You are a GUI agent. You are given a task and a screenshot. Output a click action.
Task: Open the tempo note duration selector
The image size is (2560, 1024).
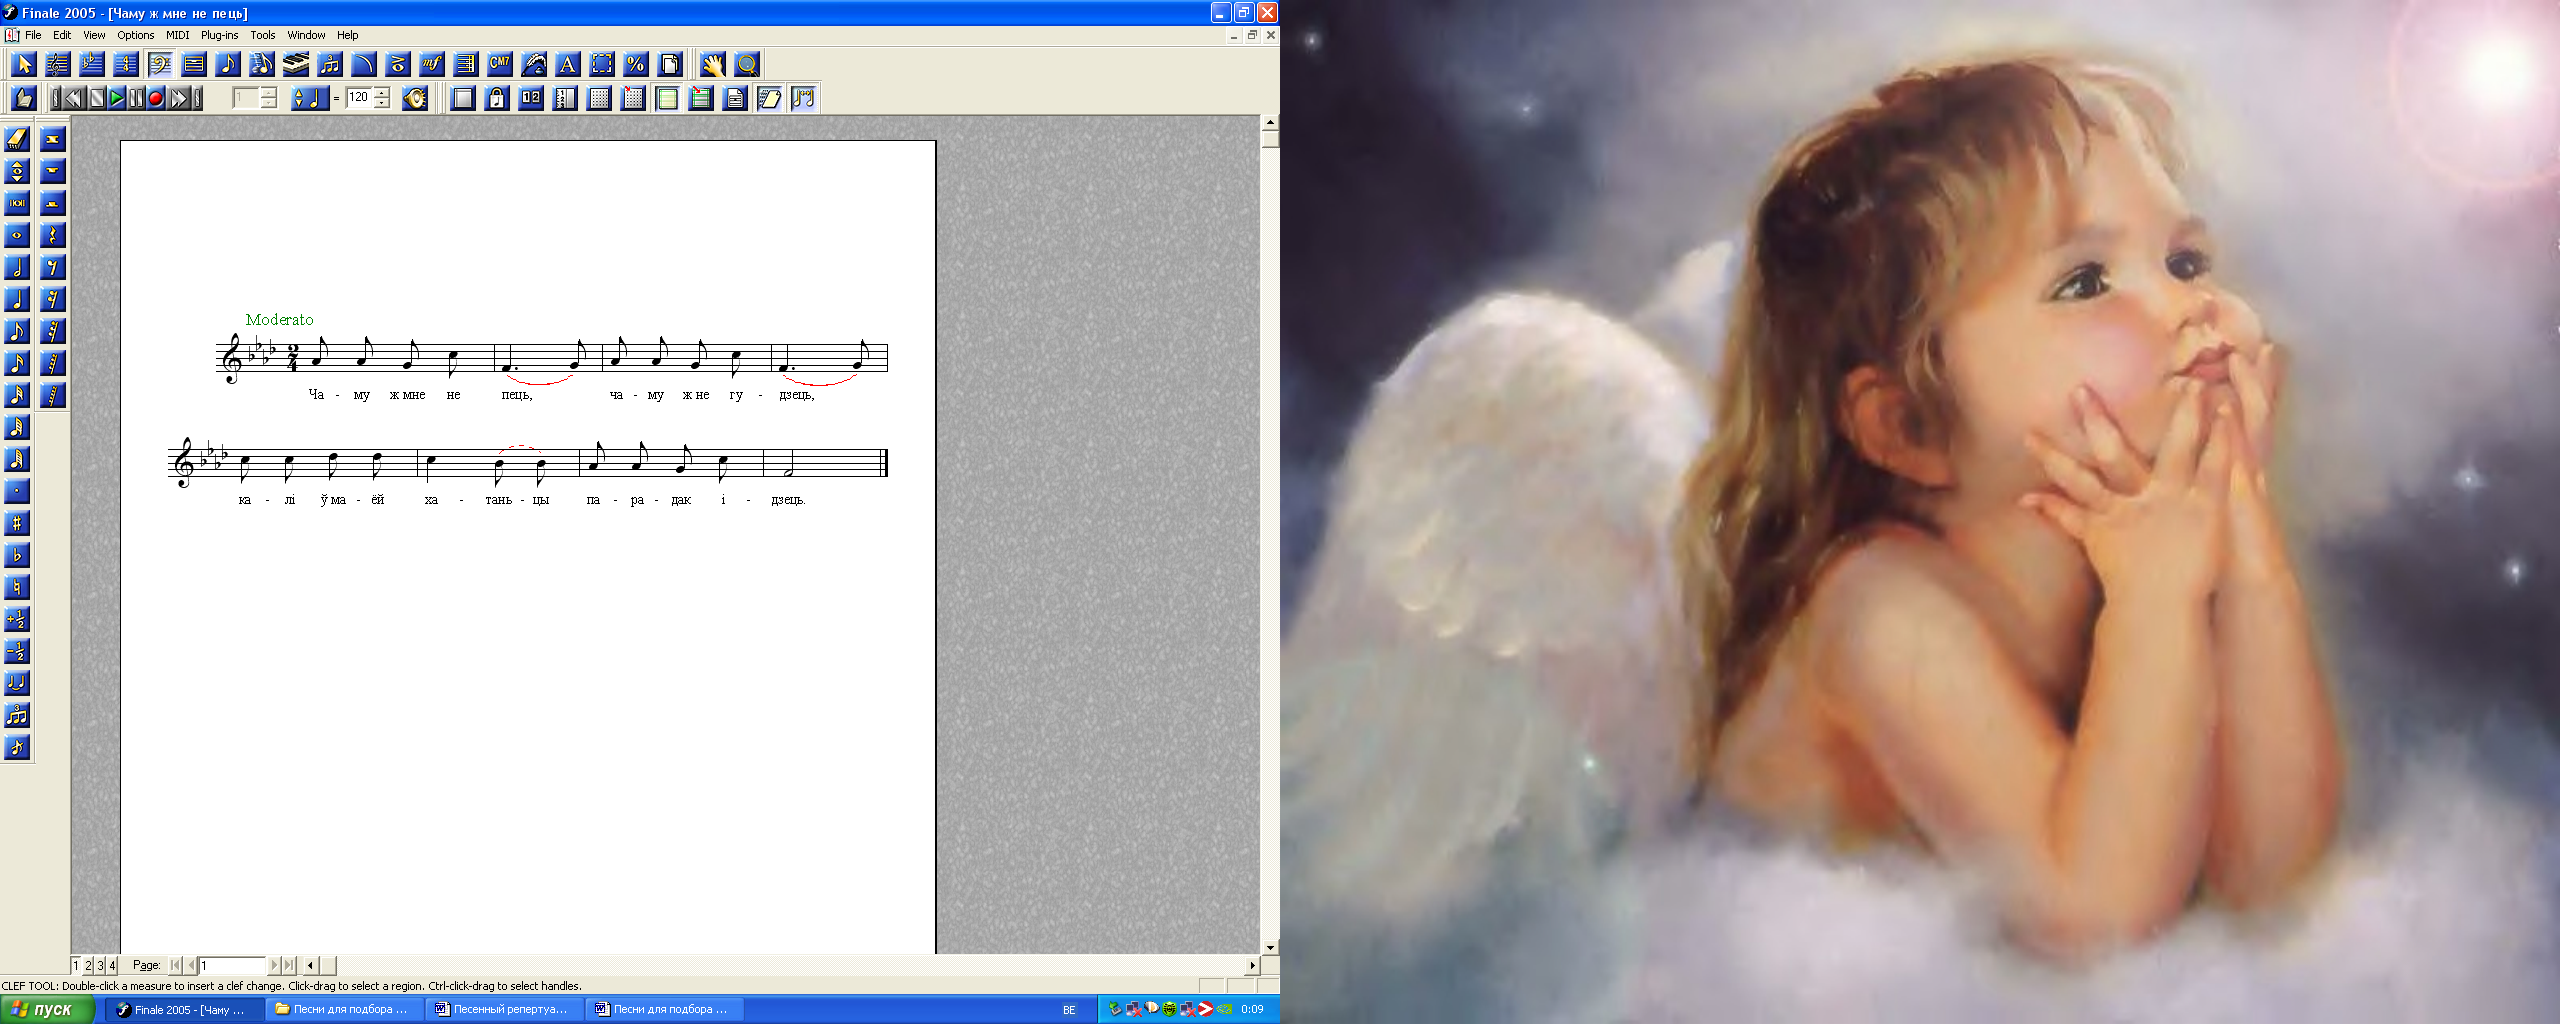tap(310, 98)
